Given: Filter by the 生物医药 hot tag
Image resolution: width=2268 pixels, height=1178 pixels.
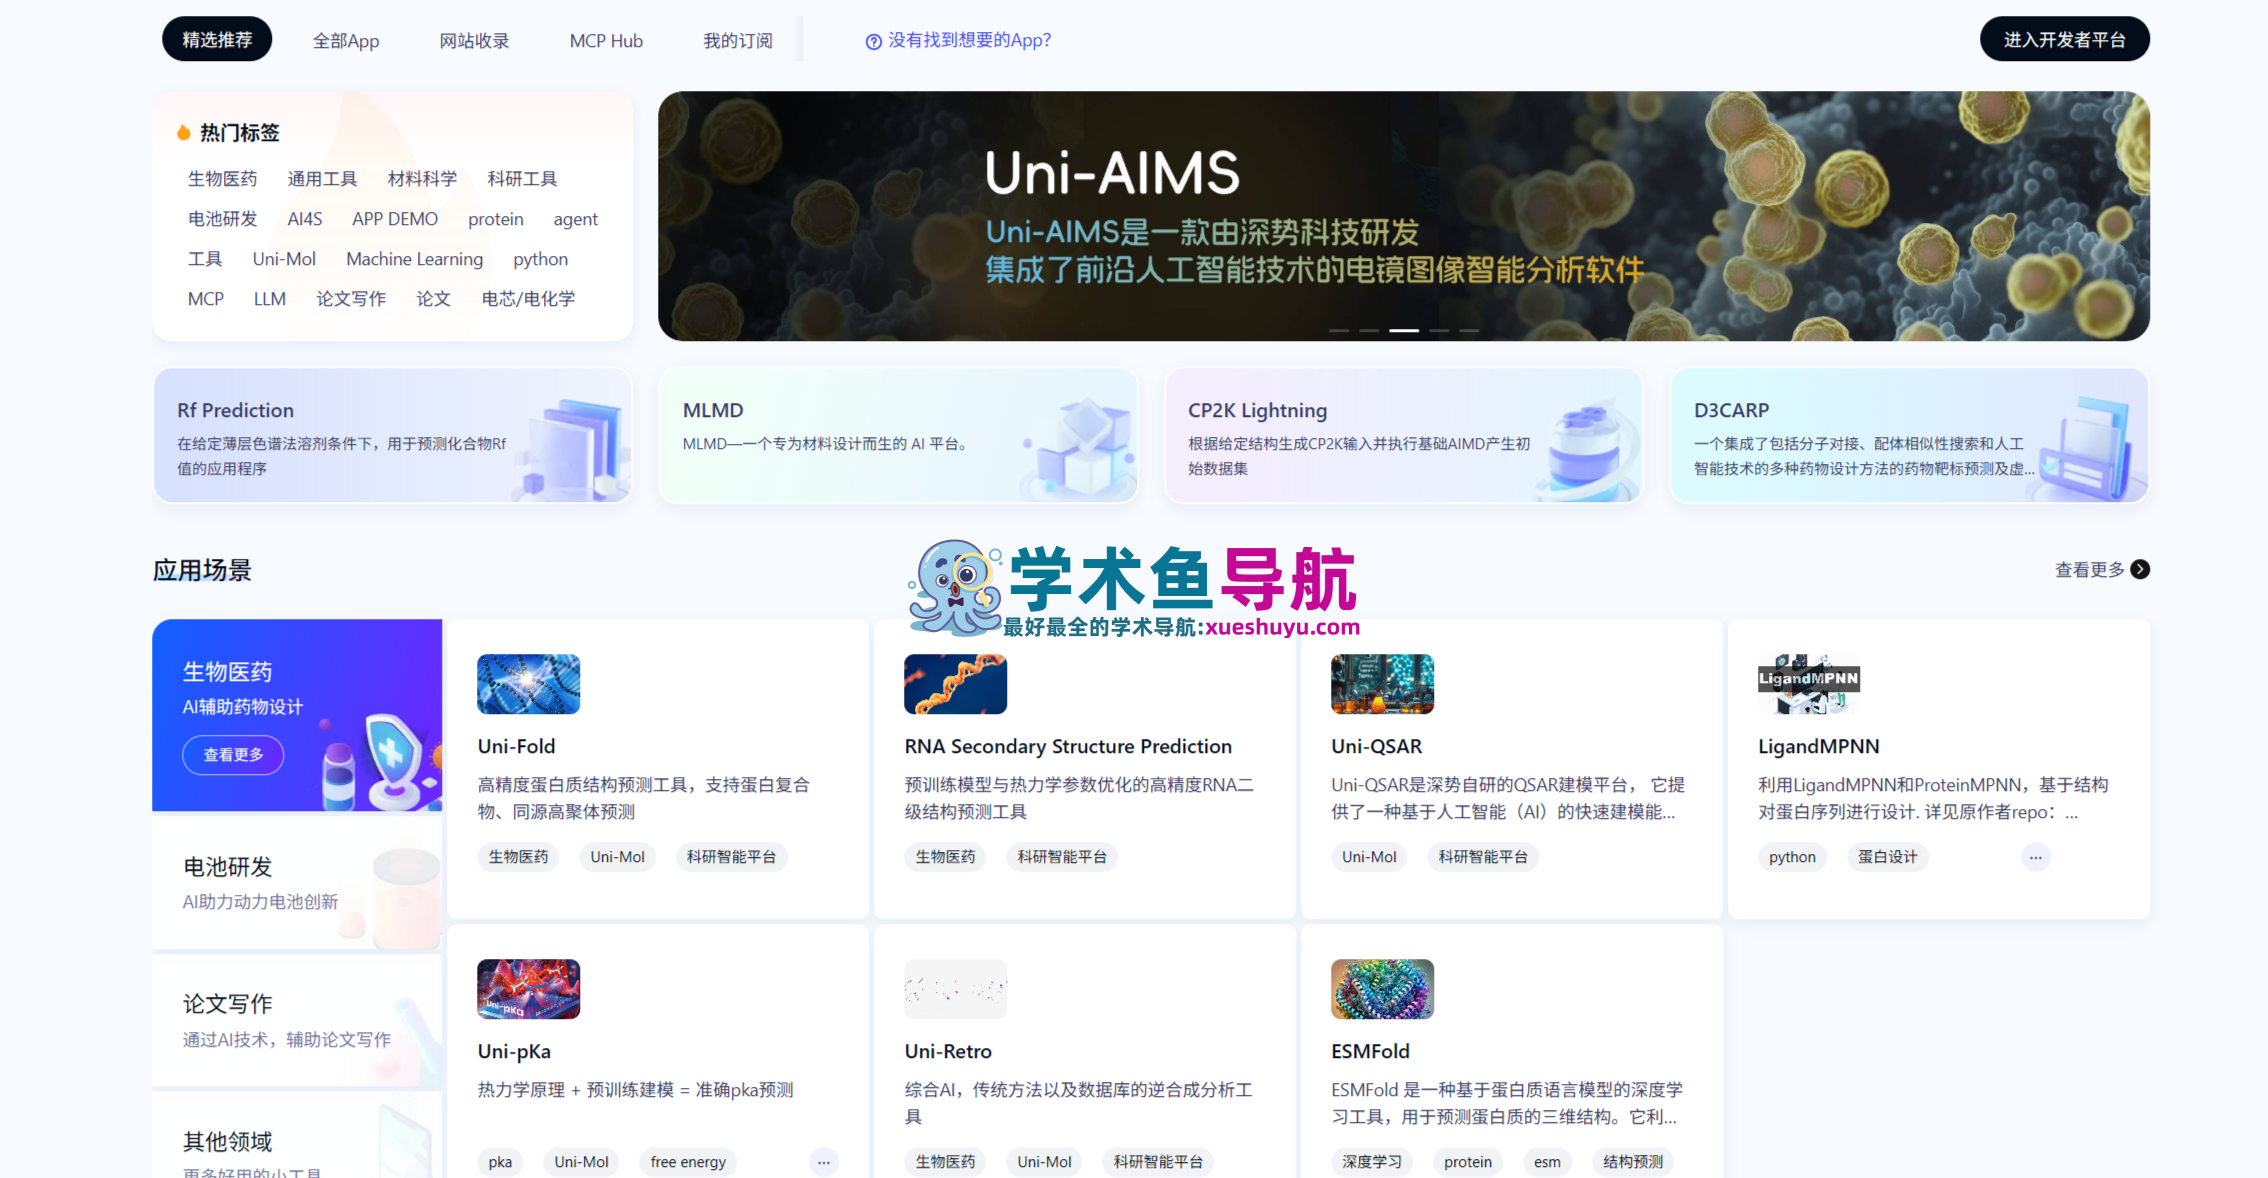Looking at the screenshot, I should [222, 179].
